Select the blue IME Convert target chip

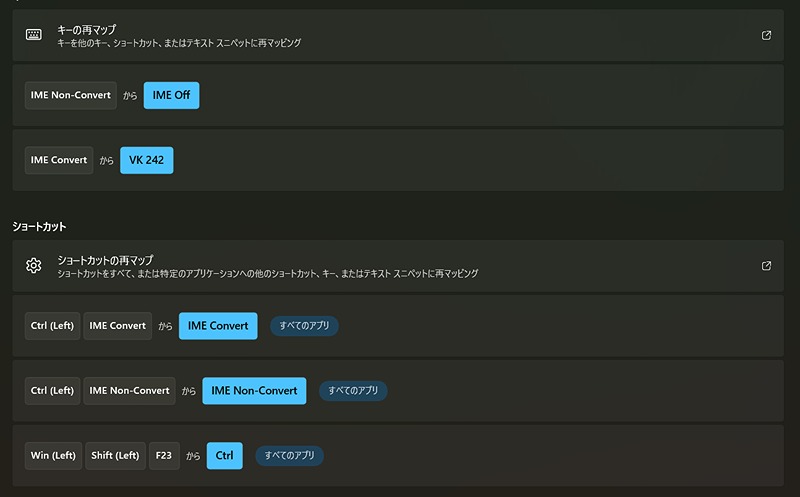pyautogui.click(x=218, y=326)
